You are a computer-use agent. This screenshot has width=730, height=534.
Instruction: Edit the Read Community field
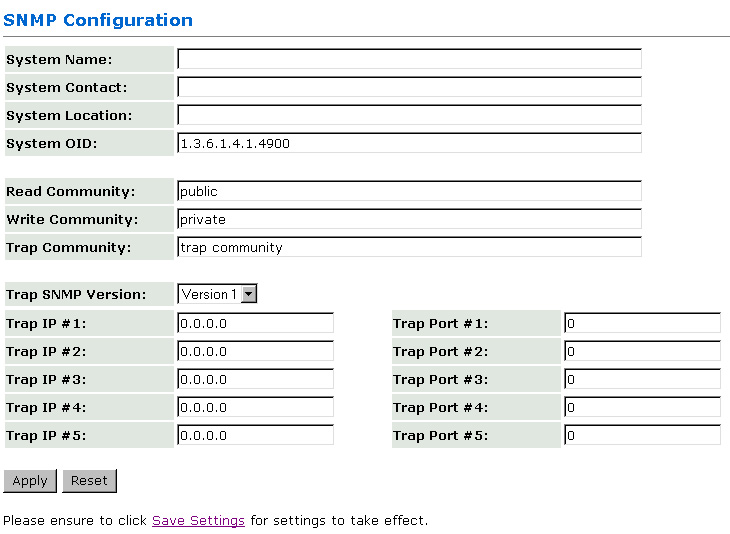click(409, 191)
